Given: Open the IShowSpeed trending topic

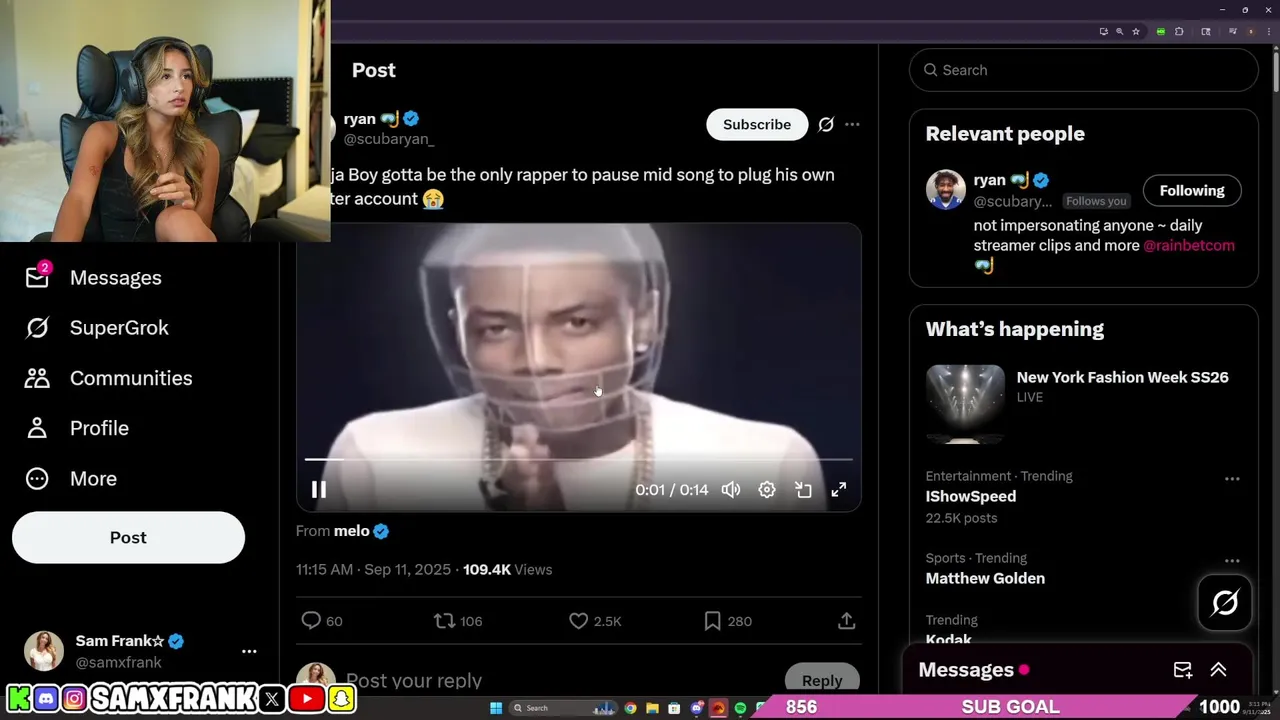Looking at the screenshot, I should coord(971,496).
